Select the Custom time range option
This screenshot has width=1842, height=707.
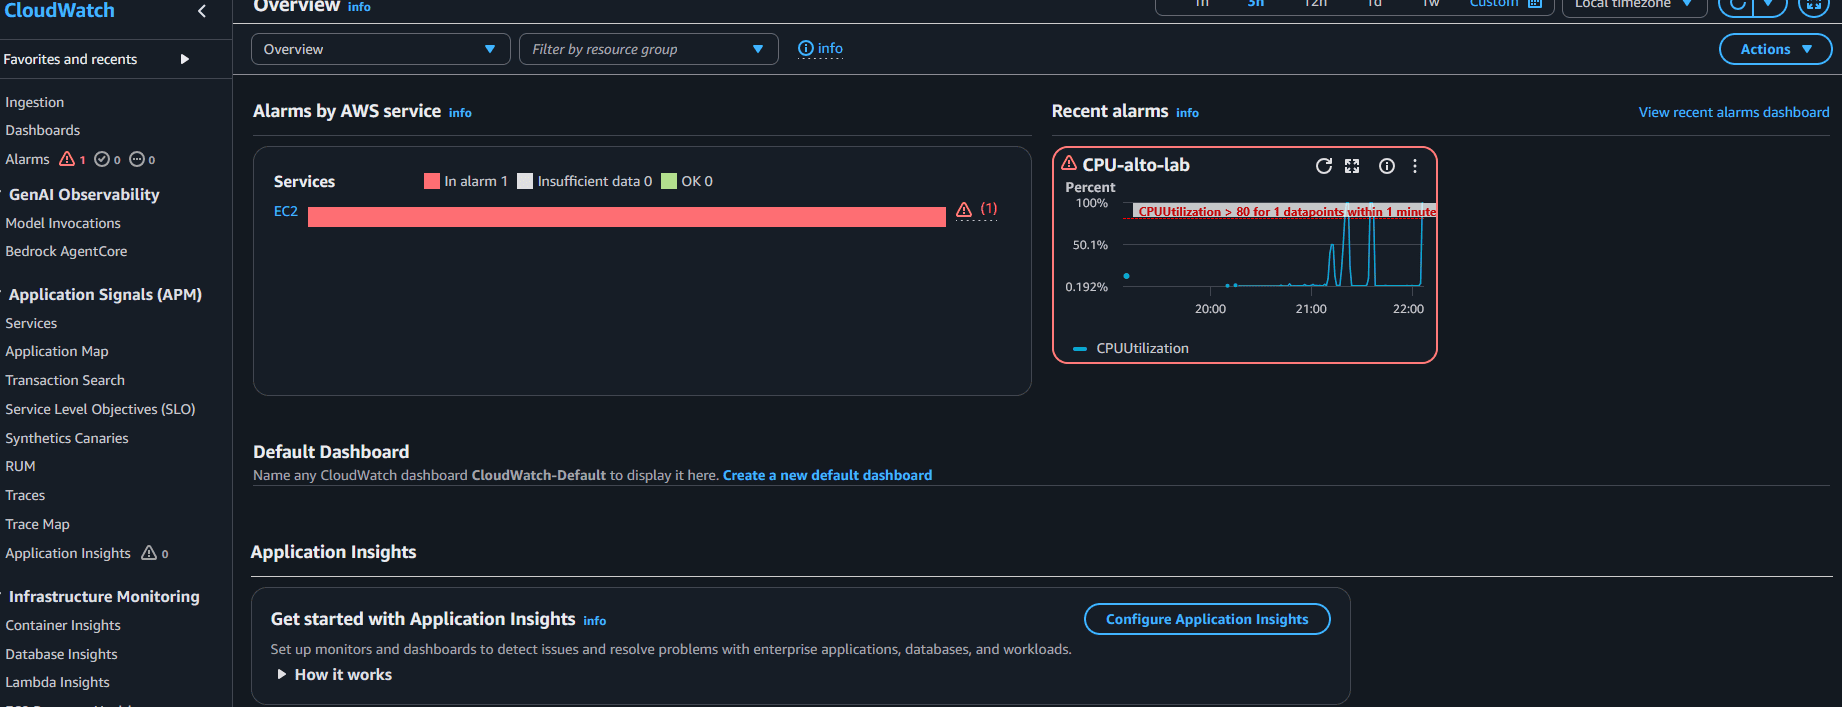click(1493, 4)
